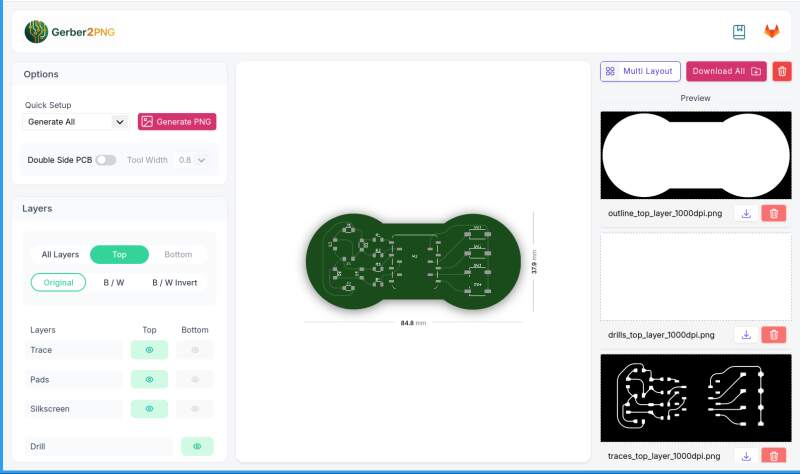The width and height of the screenshot is (800, 474).
Task: Toggle Pads bottom layer visibility
Action: (195, 380)
